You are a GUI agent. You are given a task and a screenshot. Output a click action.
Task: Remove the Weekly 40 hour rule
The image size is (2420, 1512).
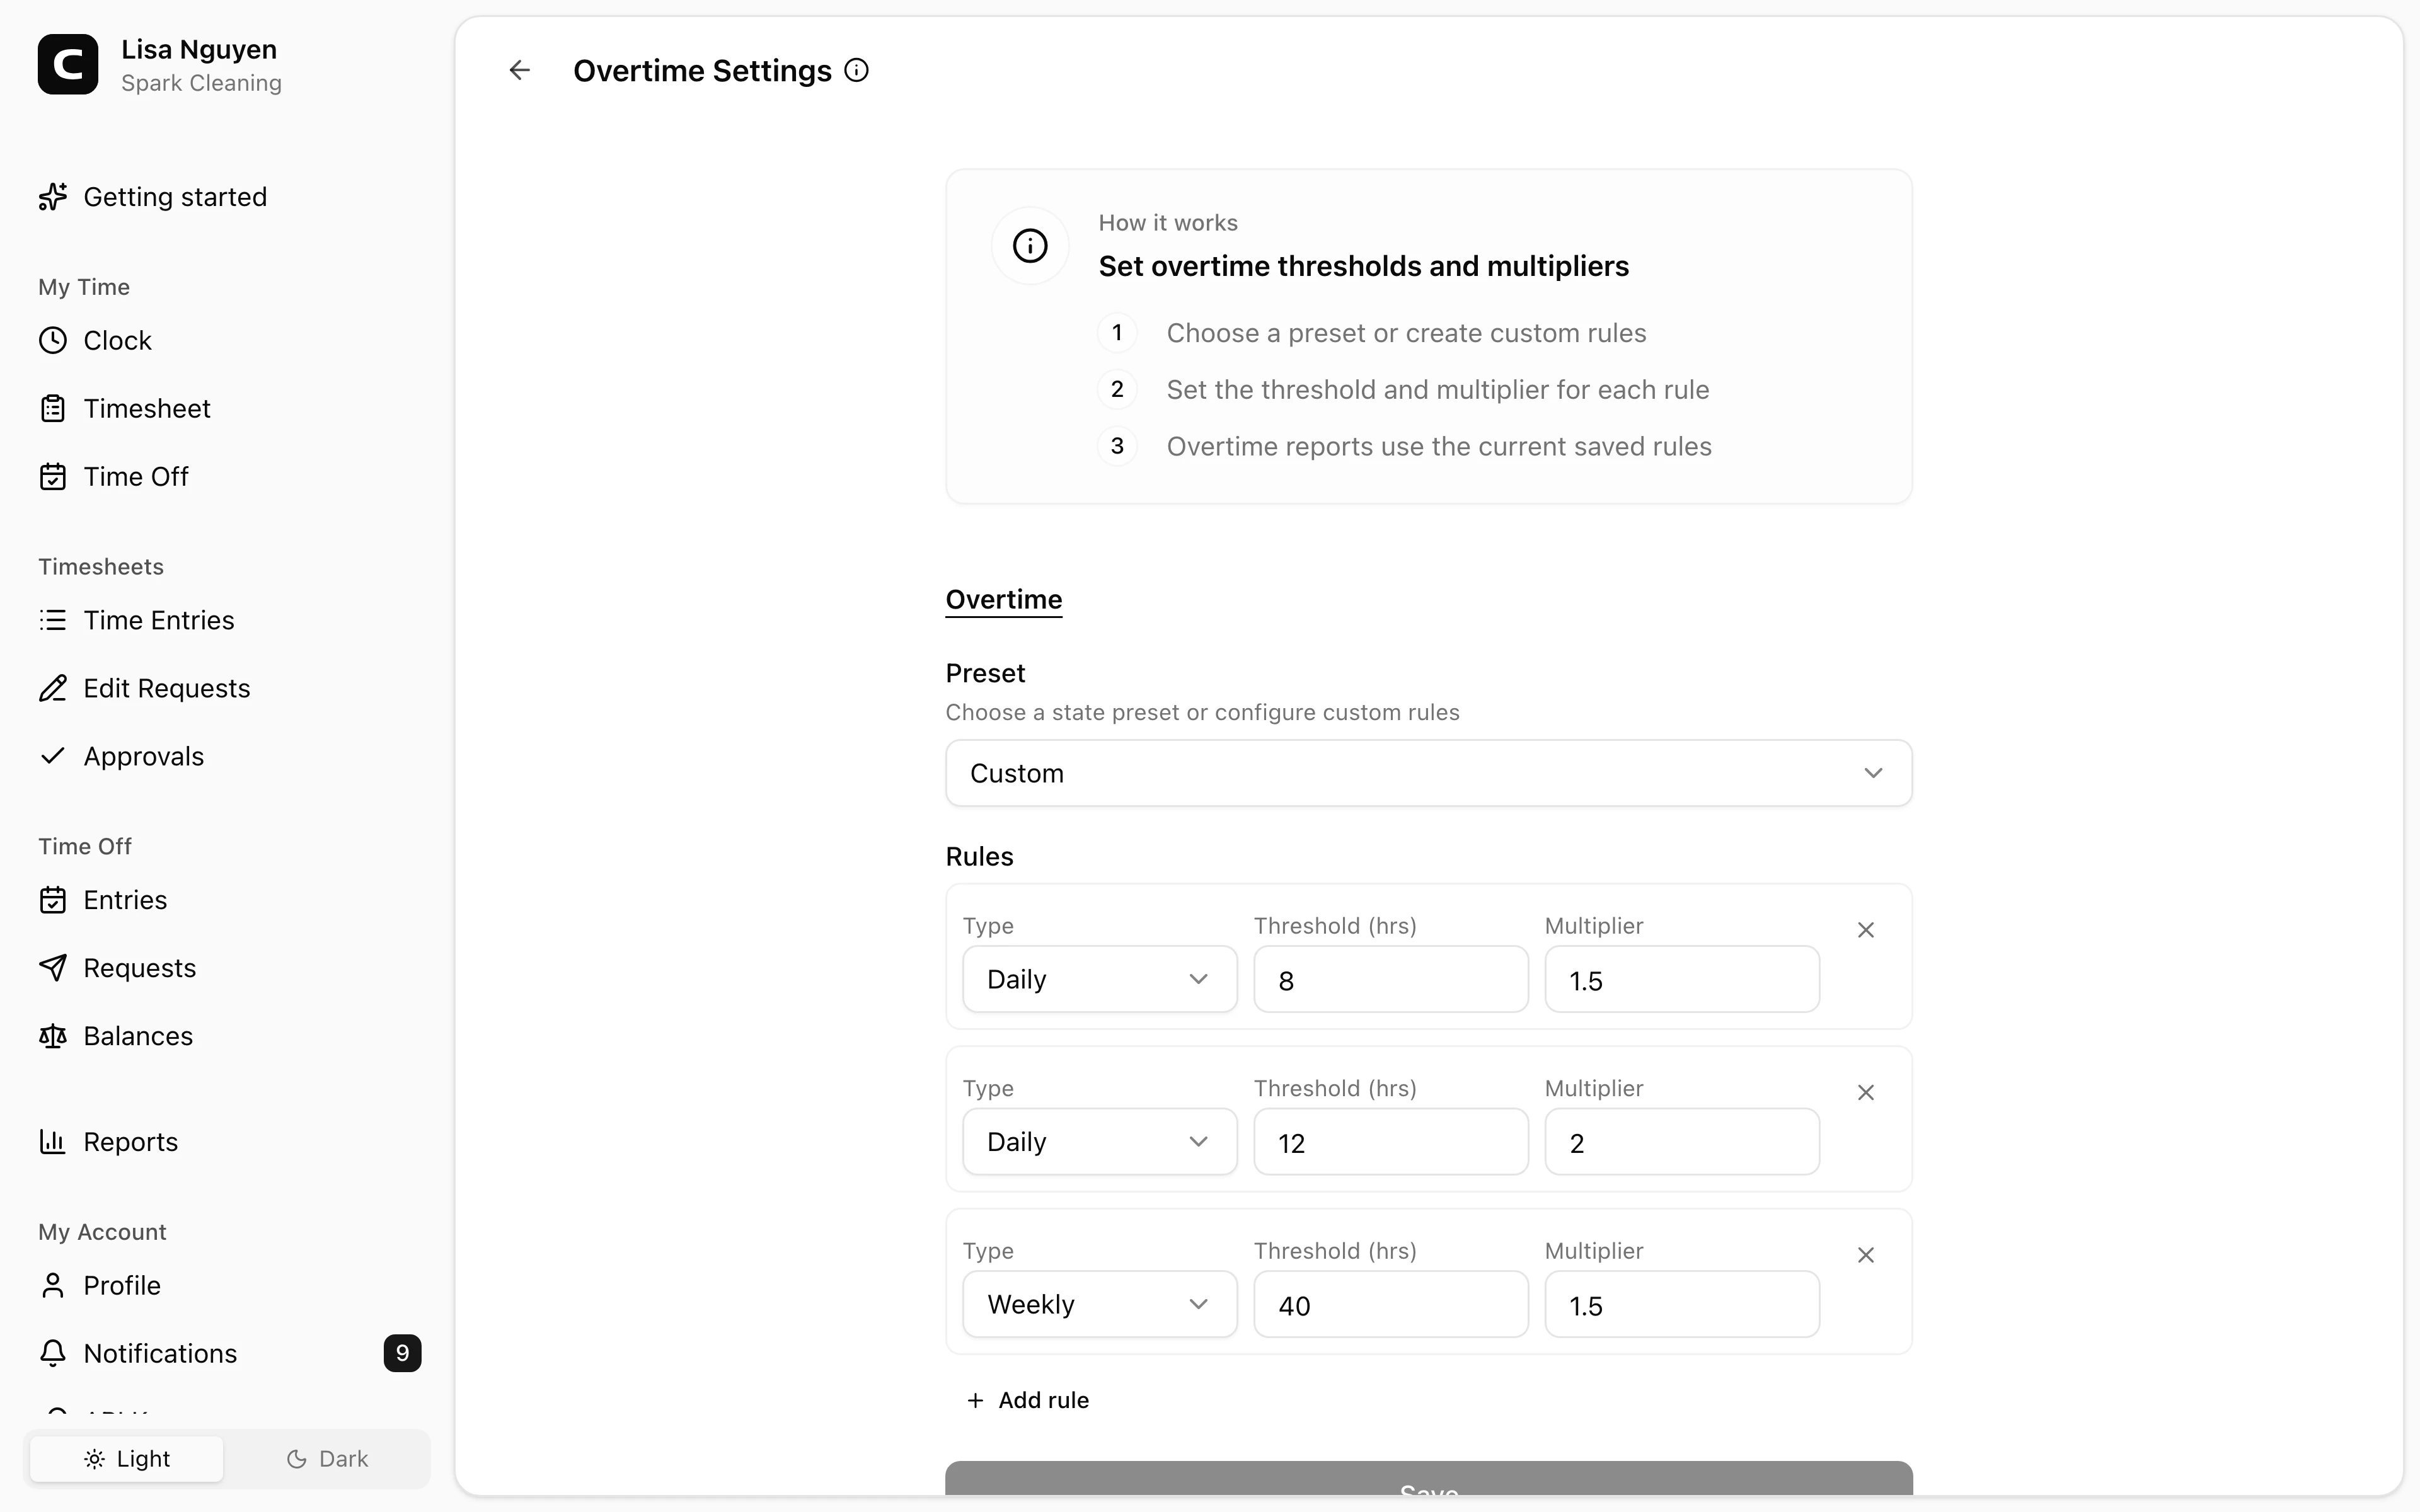point(1865,1255)
